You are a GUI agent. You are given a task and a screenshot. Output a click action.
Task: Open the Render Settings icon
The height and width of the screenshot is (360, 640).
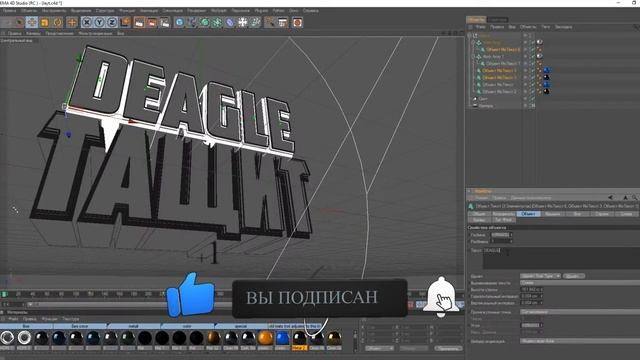[165, 22]
